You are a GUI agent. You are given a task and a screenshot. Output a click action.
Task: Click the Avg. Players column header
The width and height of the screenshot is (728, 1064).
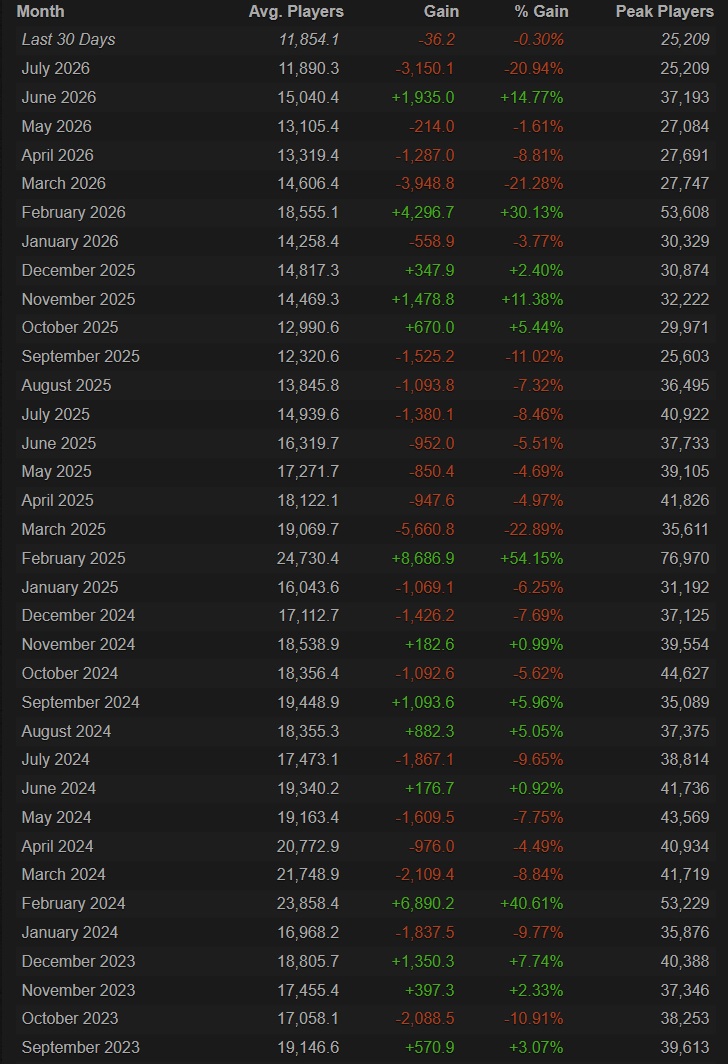296,12
